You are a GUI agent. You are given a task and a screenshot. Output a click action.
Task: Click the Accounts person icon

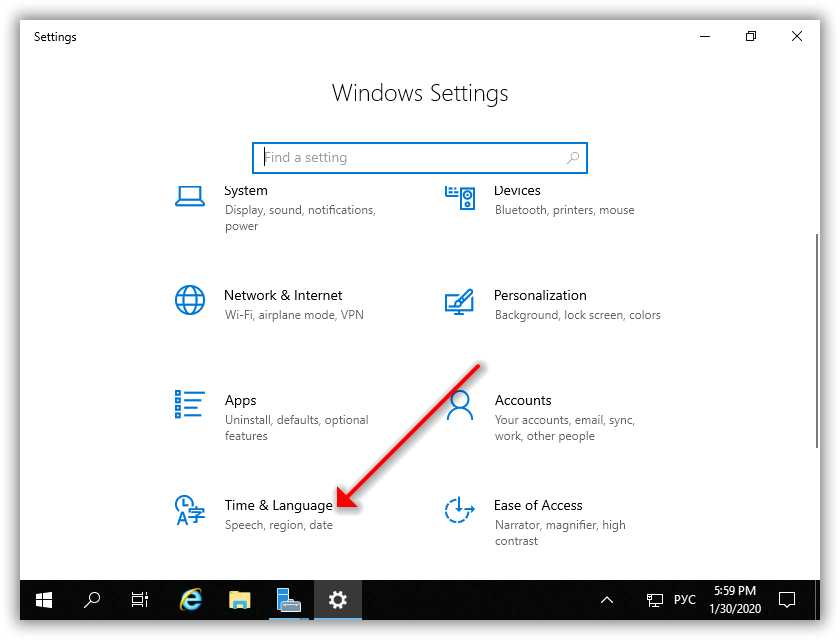click(459, 404)
